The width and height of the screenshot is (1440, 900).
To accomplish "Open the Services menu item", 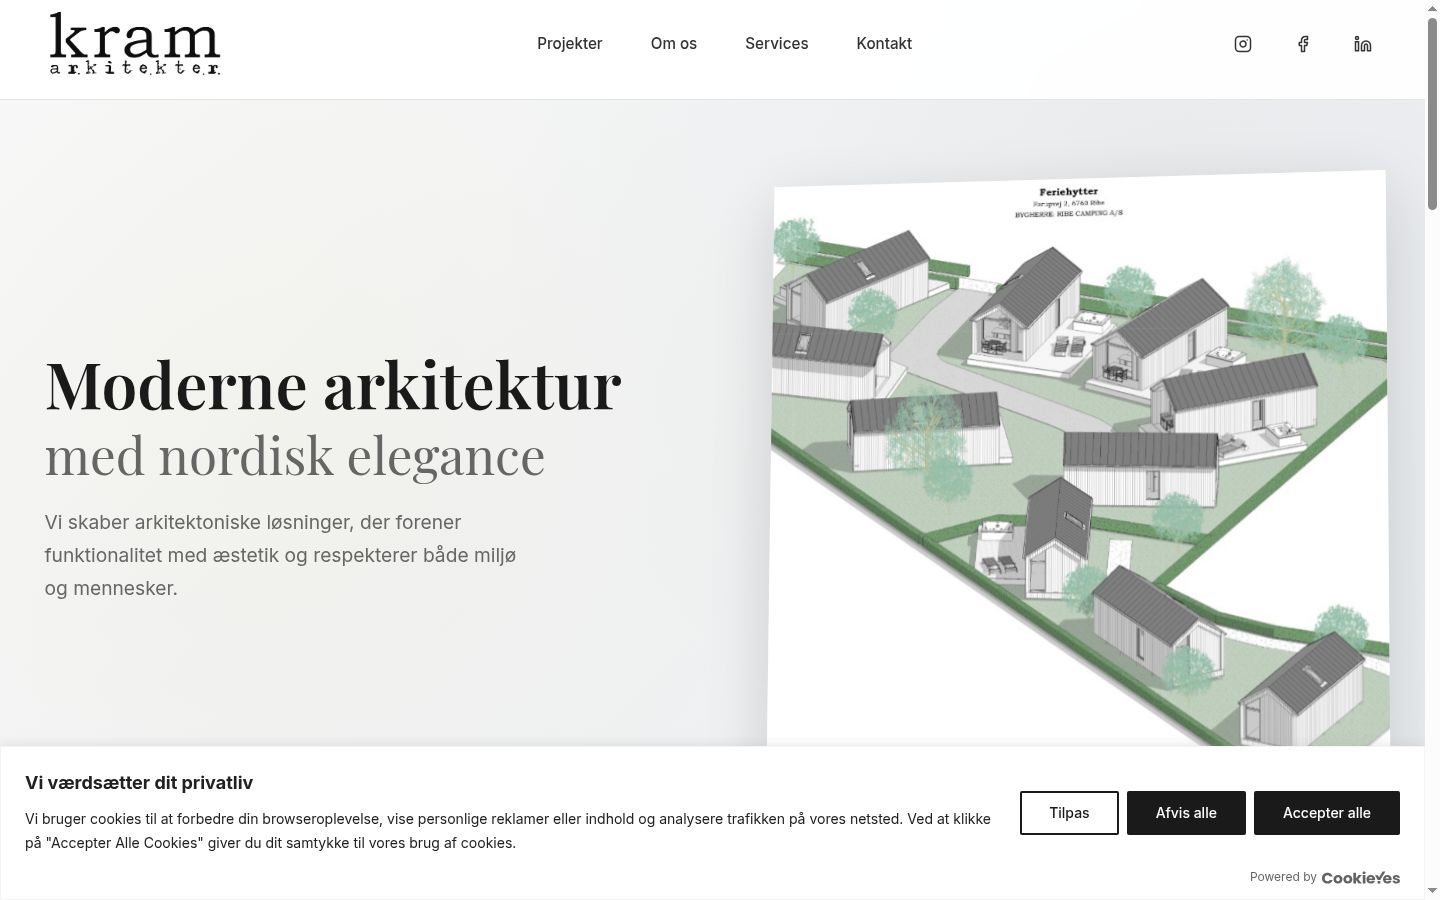I will (x=777, y=44).
